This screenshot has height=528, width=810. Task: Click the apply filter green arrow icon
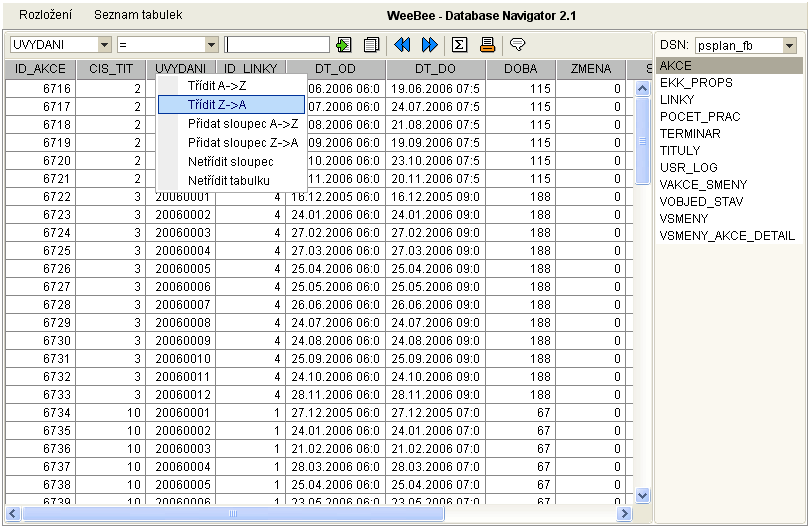pyautogui.click(x=344, y=45)
